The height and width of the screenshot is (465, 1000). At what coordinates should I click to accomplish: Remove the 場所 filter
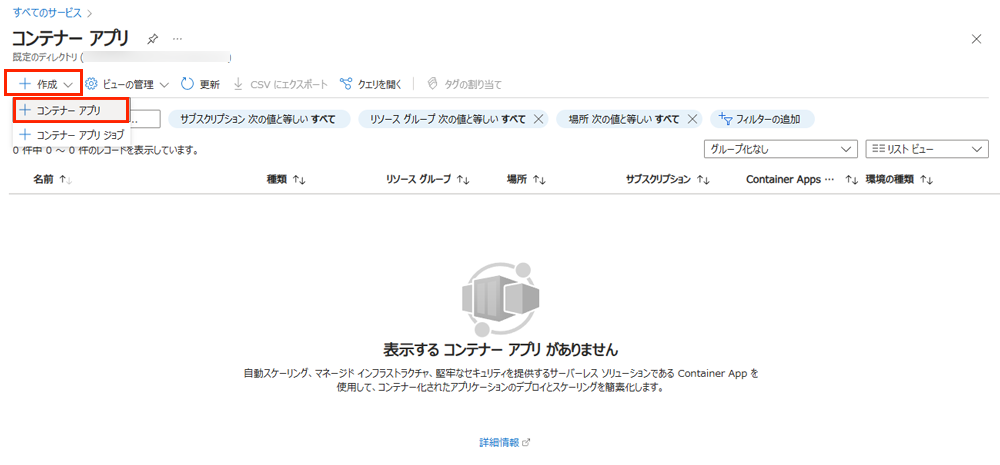tap(692, 119)
